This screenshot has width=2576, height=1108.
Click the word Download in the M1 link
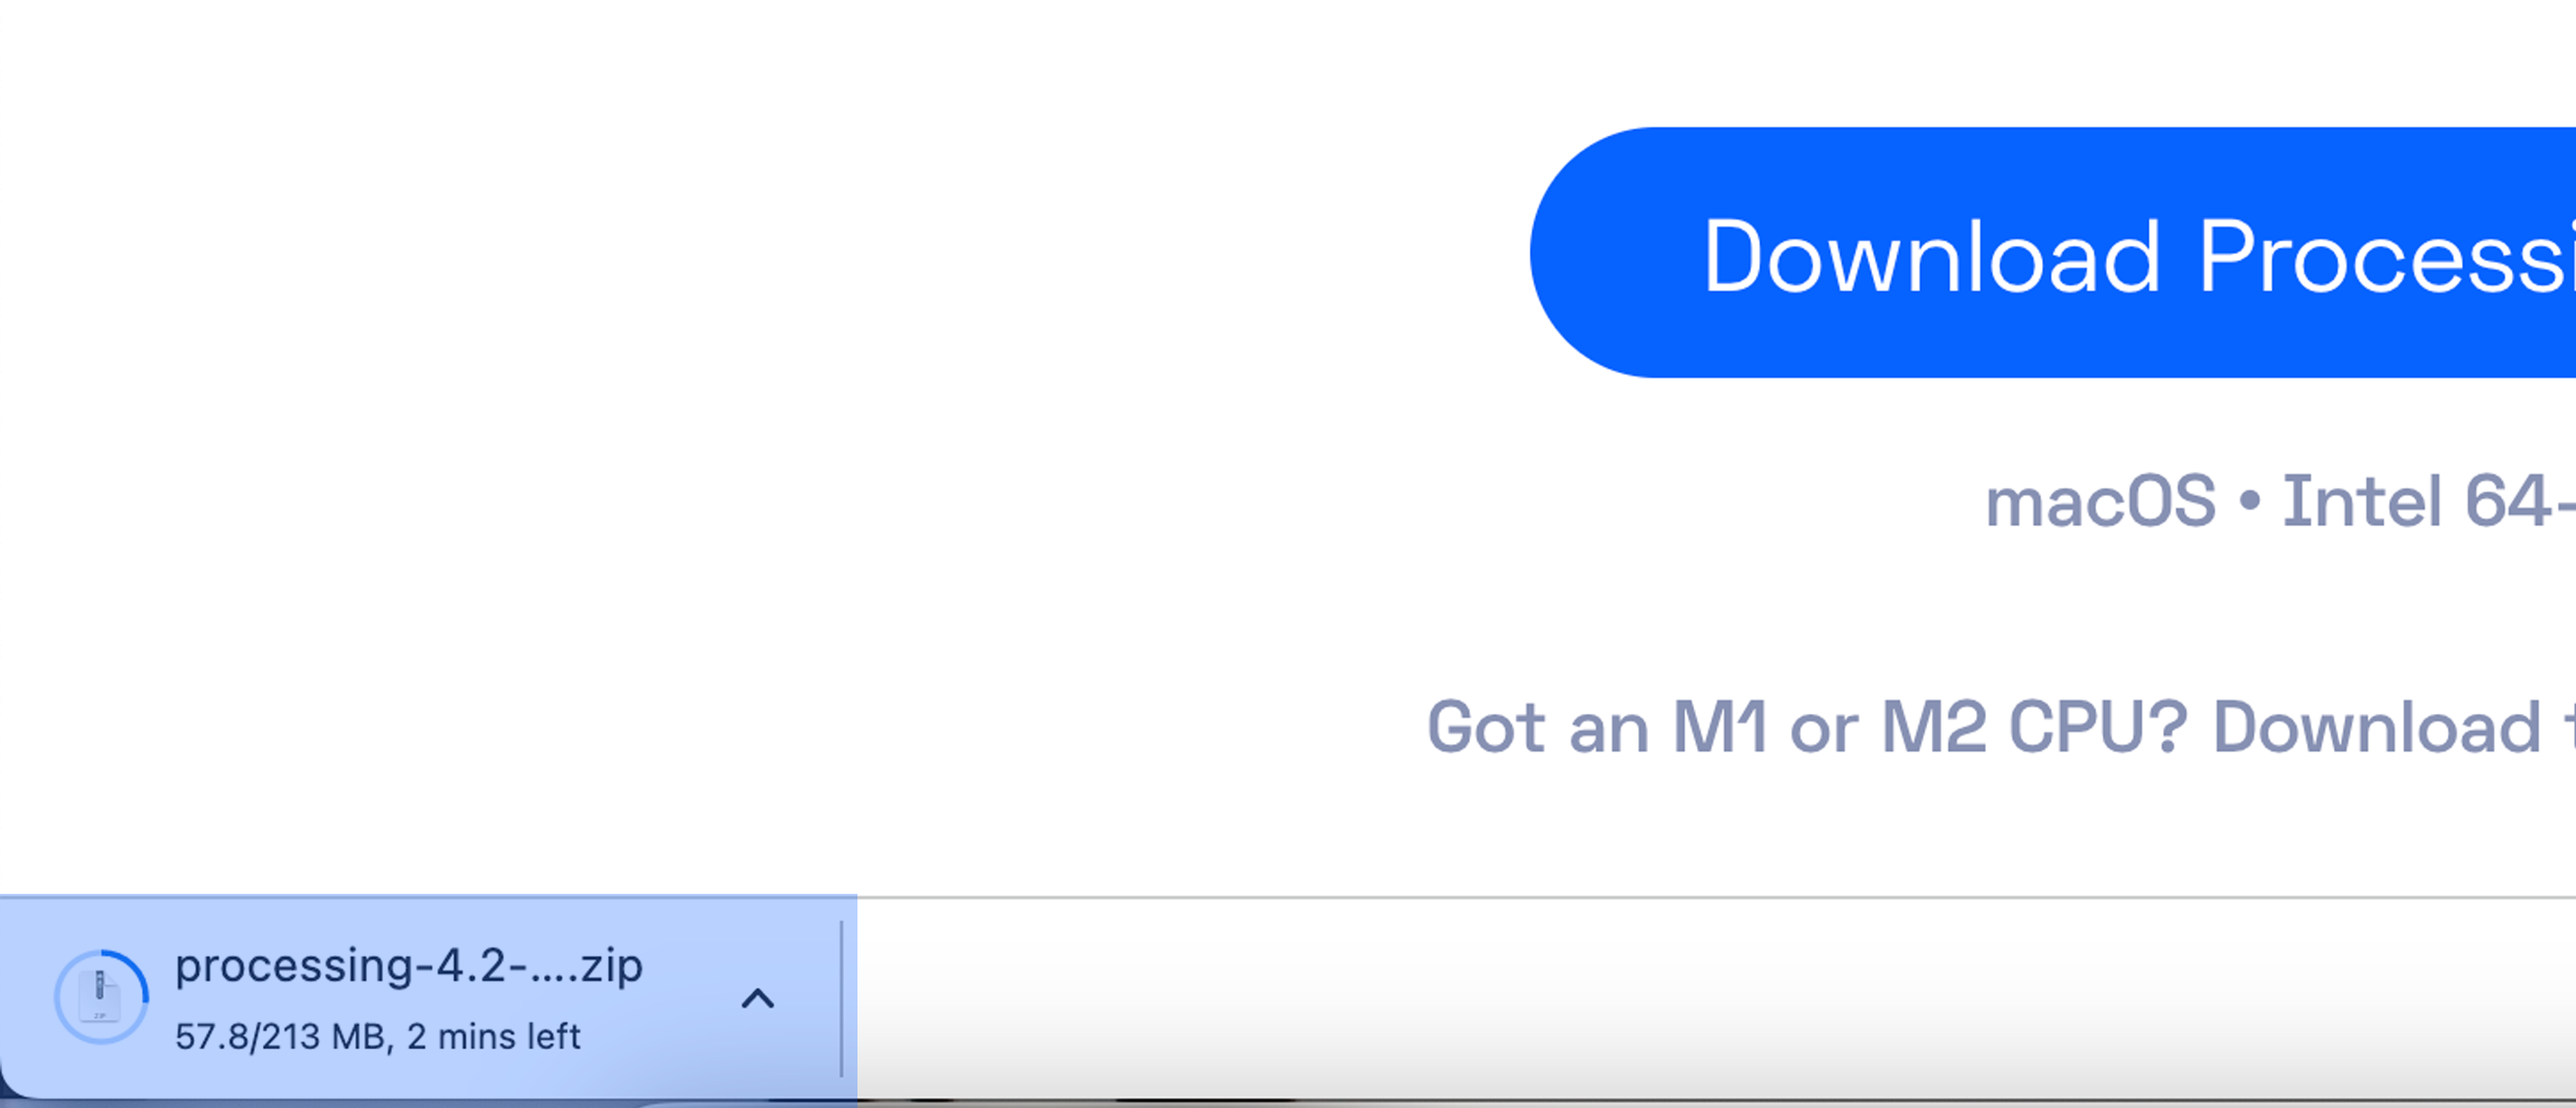(x=2377, y=727)
